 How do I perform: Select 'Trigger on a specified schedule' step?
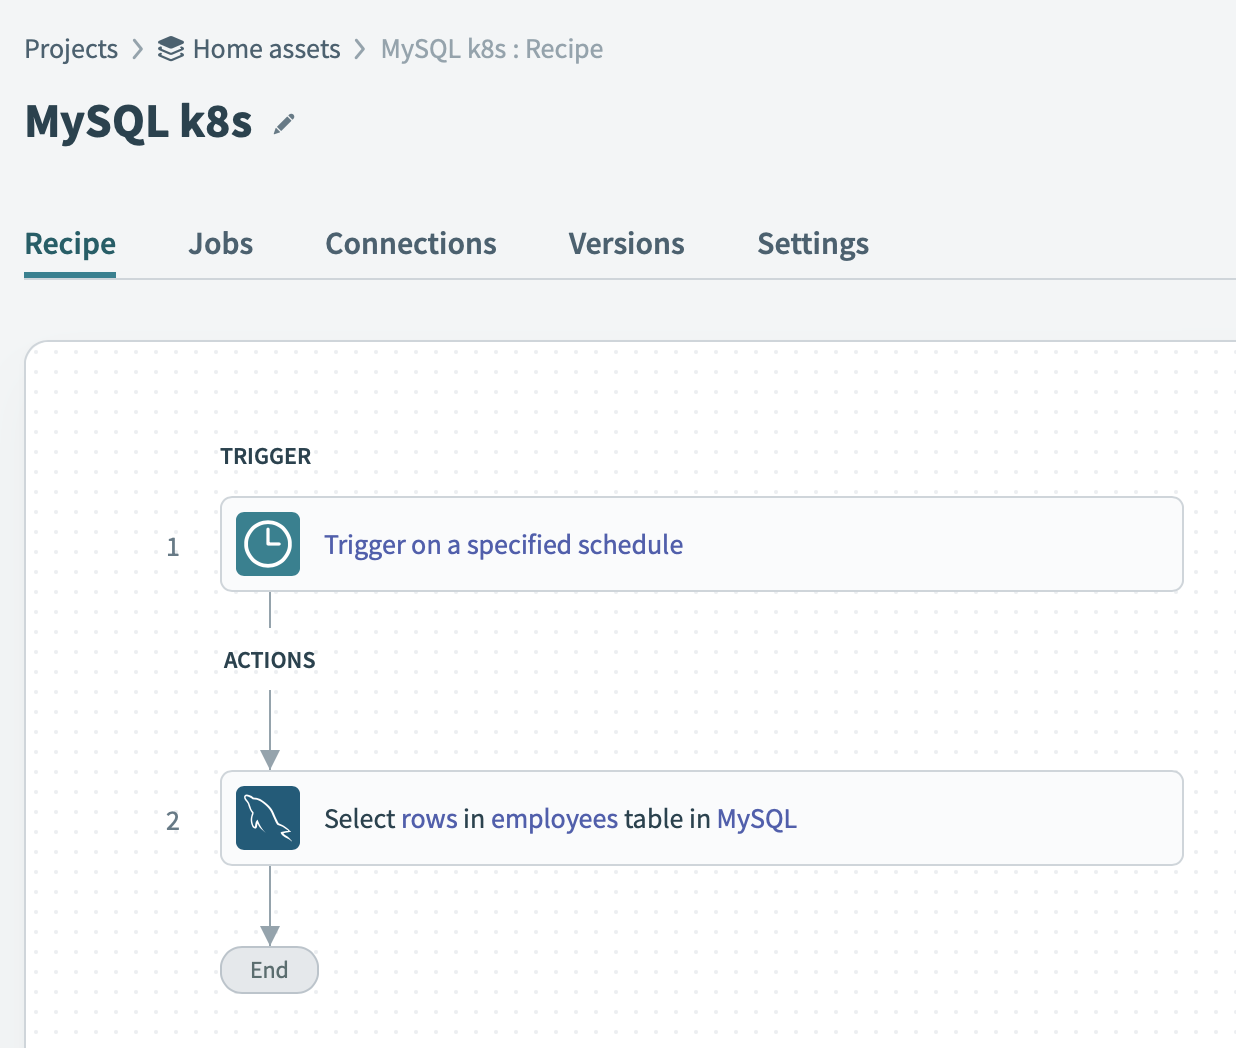coord(702,544)
